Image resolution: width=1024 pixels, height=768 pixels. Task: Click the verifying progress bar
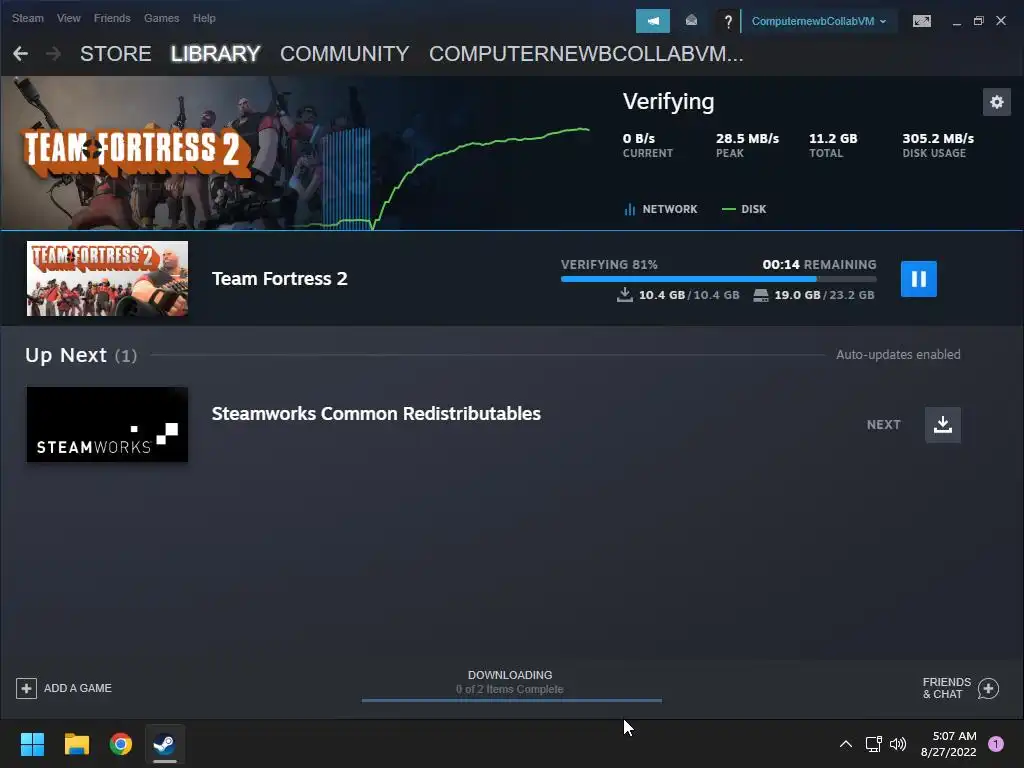click(718, 279)
